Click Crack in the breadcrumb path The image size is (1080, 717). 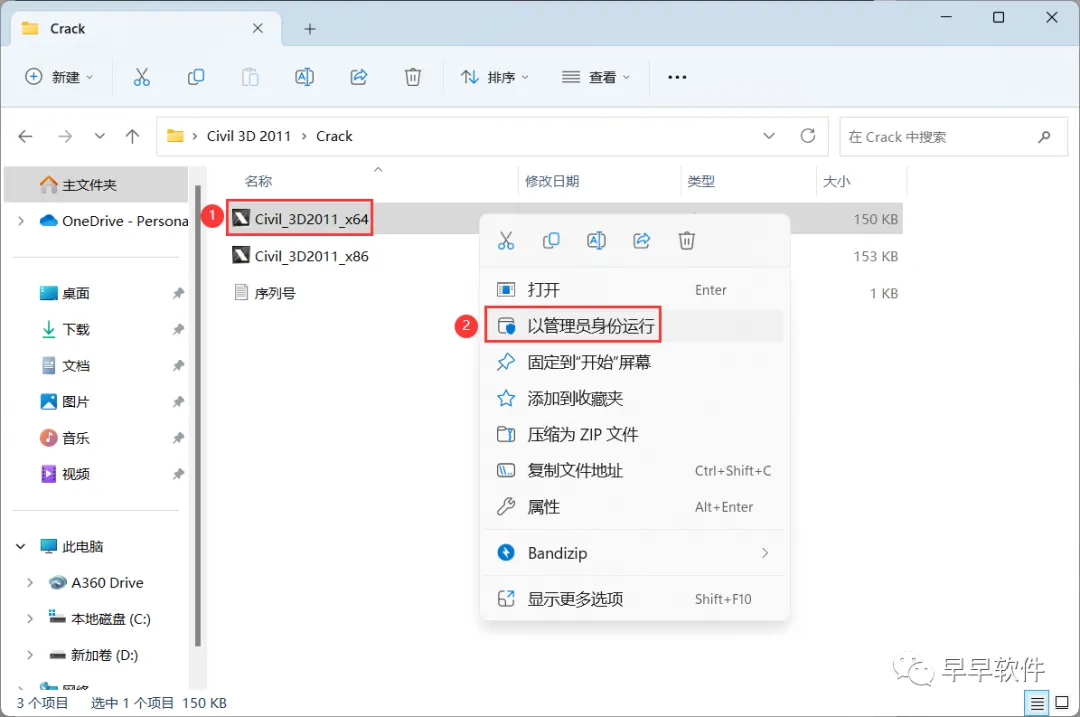(334, 136)
